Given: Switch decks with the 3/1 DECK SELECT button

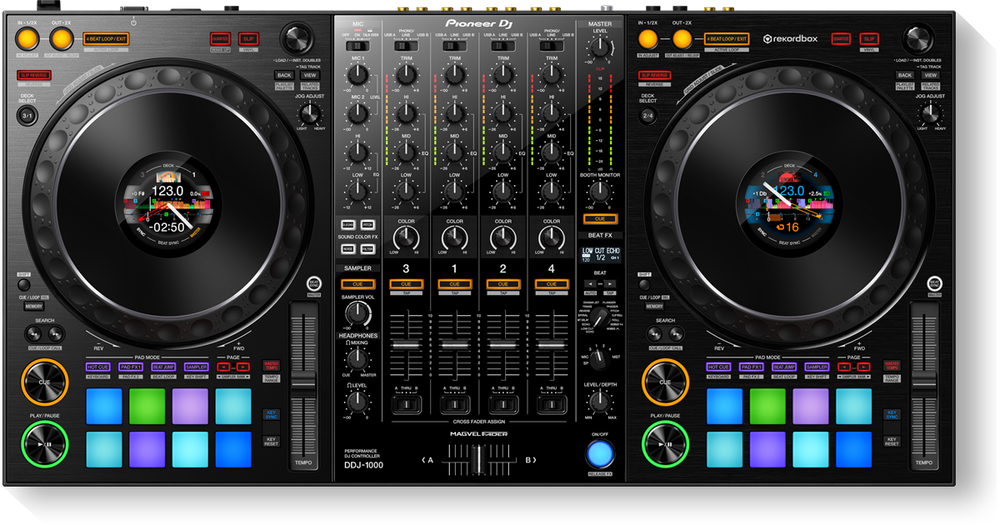Looking at the screenshot, I should tap(27, 116).
